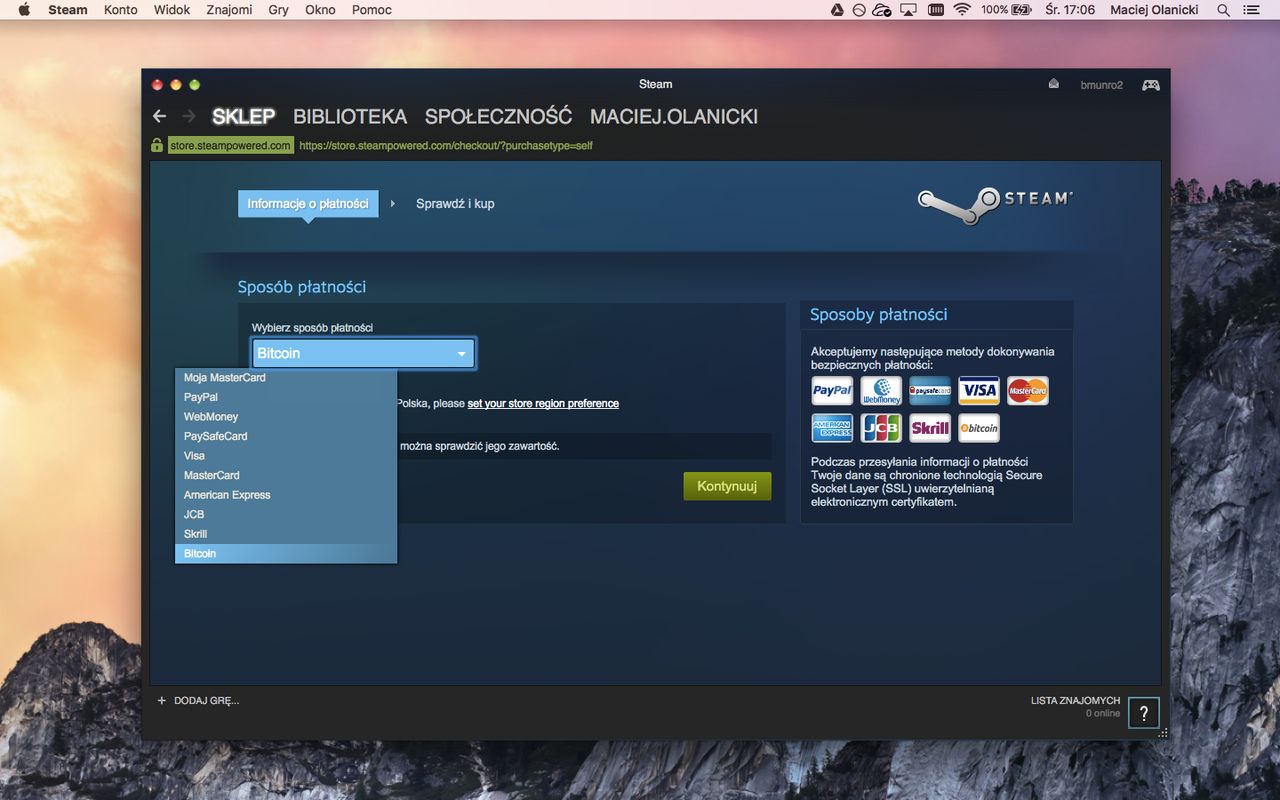Click the Steam logo in checkout header
The image size is (1280, 800).
tap(995, 204)
